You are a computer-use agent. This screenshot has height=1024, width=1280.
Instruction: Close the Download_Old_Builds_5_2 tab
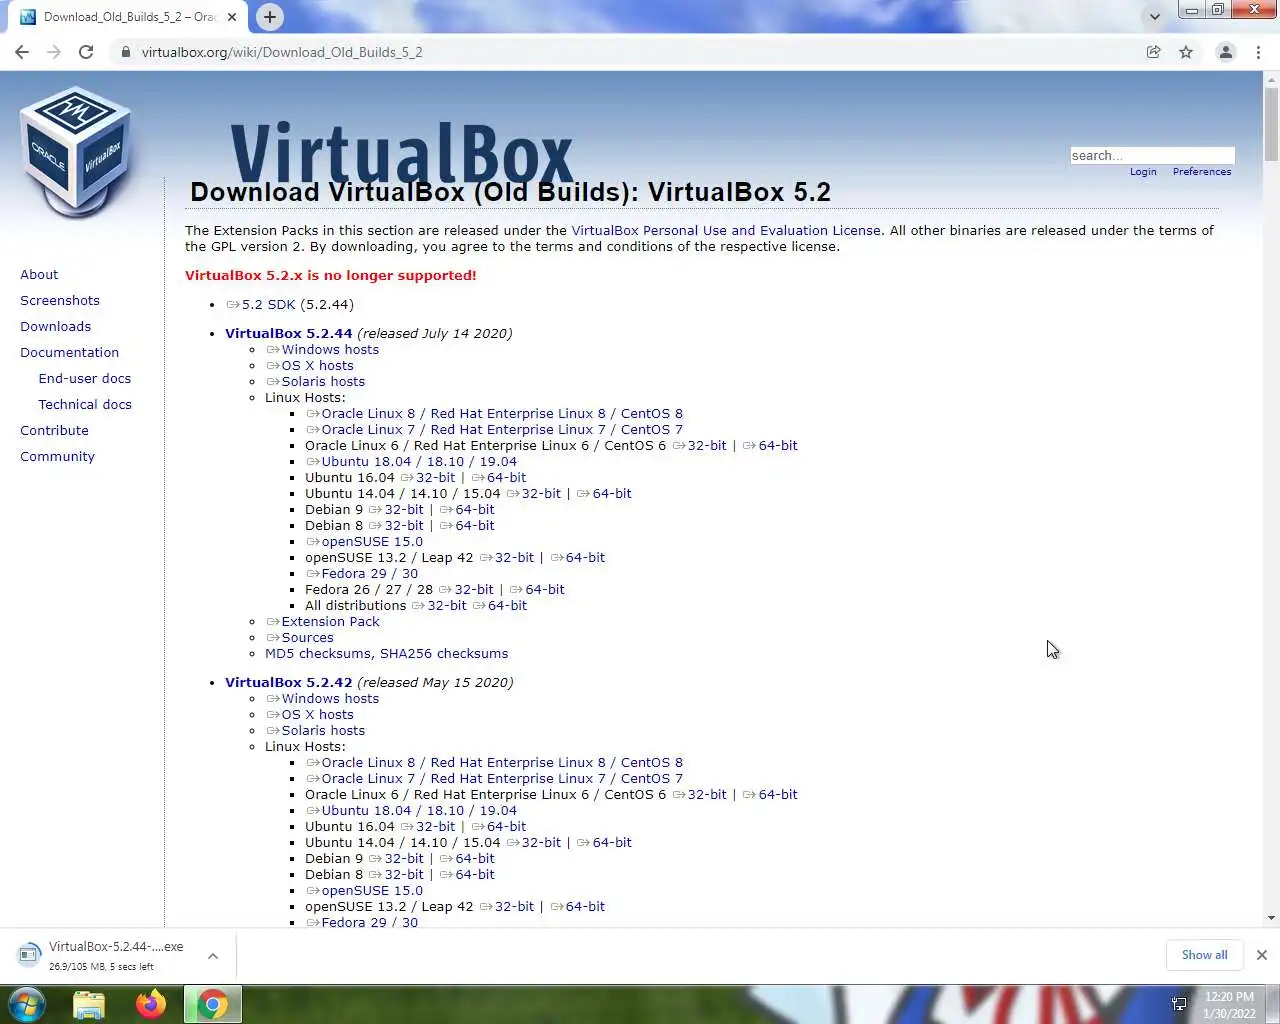[232, 17]
